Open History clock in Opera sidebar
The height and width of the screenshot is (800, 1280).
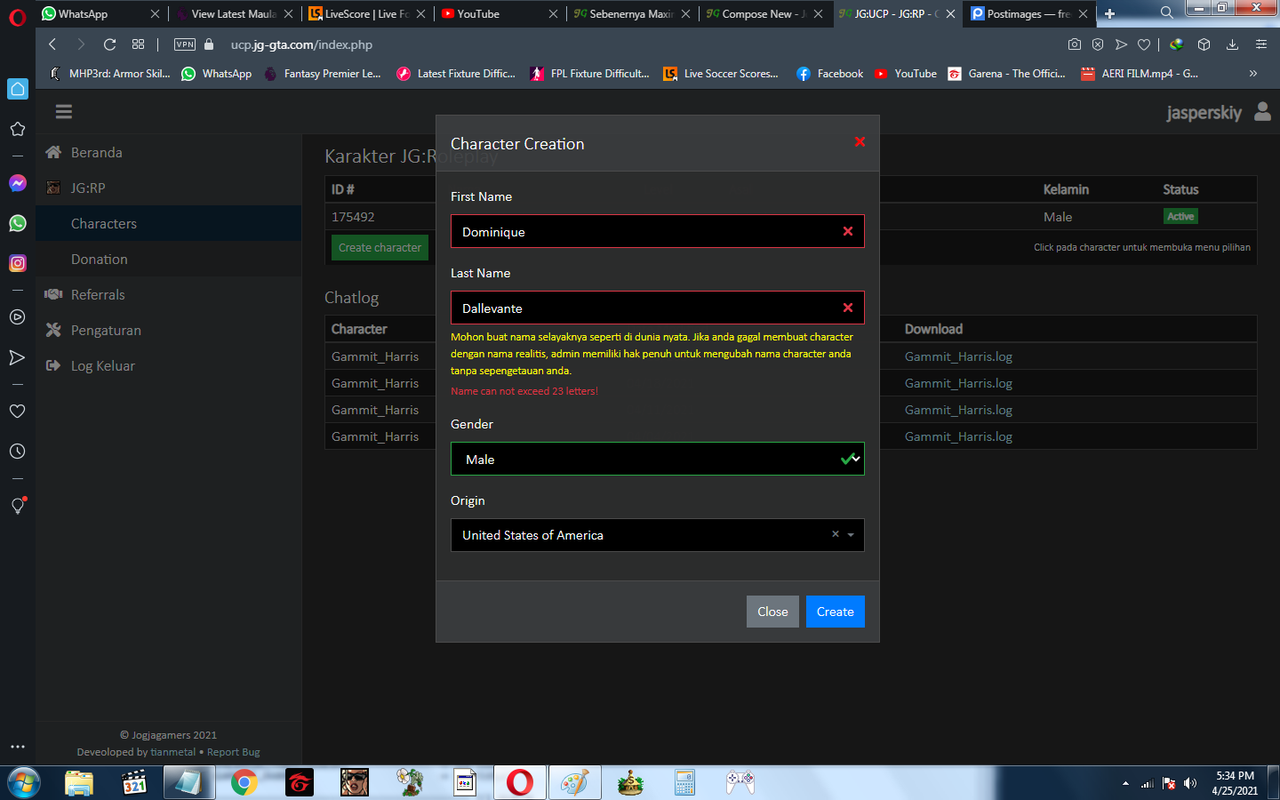pos(17,451)
